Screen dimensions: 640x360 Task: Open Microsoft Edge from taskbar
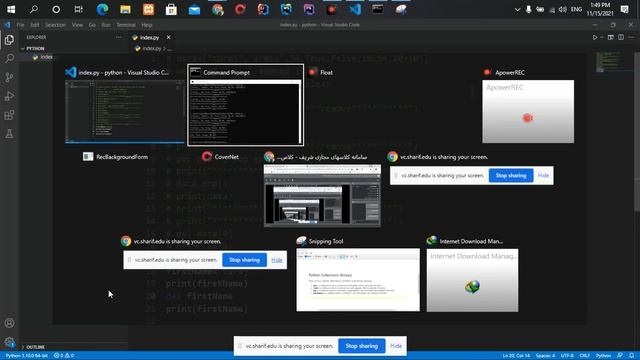point(102,9)
